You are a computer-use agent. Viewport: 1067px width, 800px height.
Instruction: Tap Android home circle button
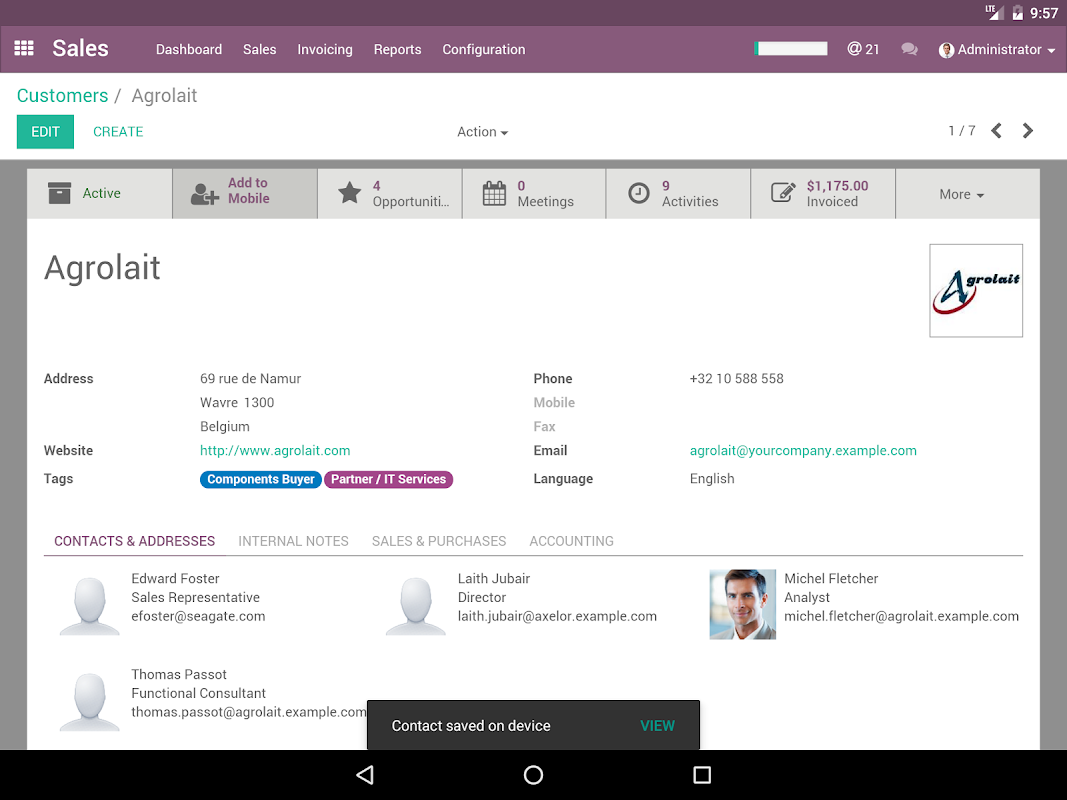click(x=534, y=775)
